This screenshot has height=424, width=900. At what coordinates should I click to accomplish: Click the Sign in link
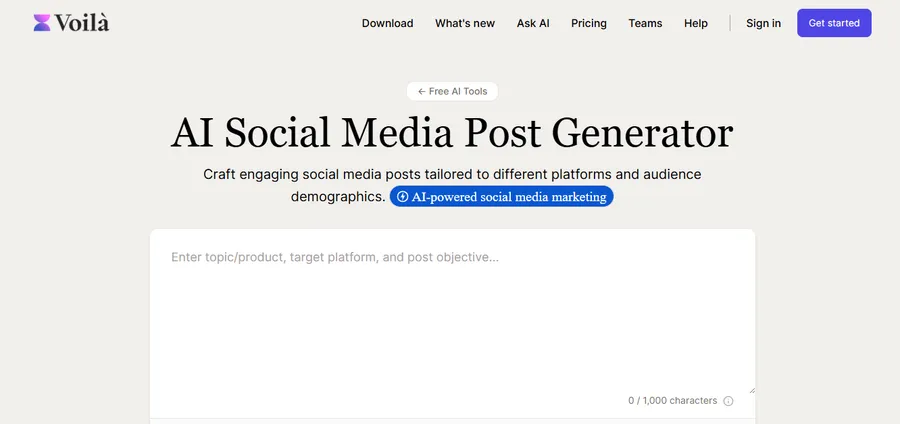tap(763, 23)
